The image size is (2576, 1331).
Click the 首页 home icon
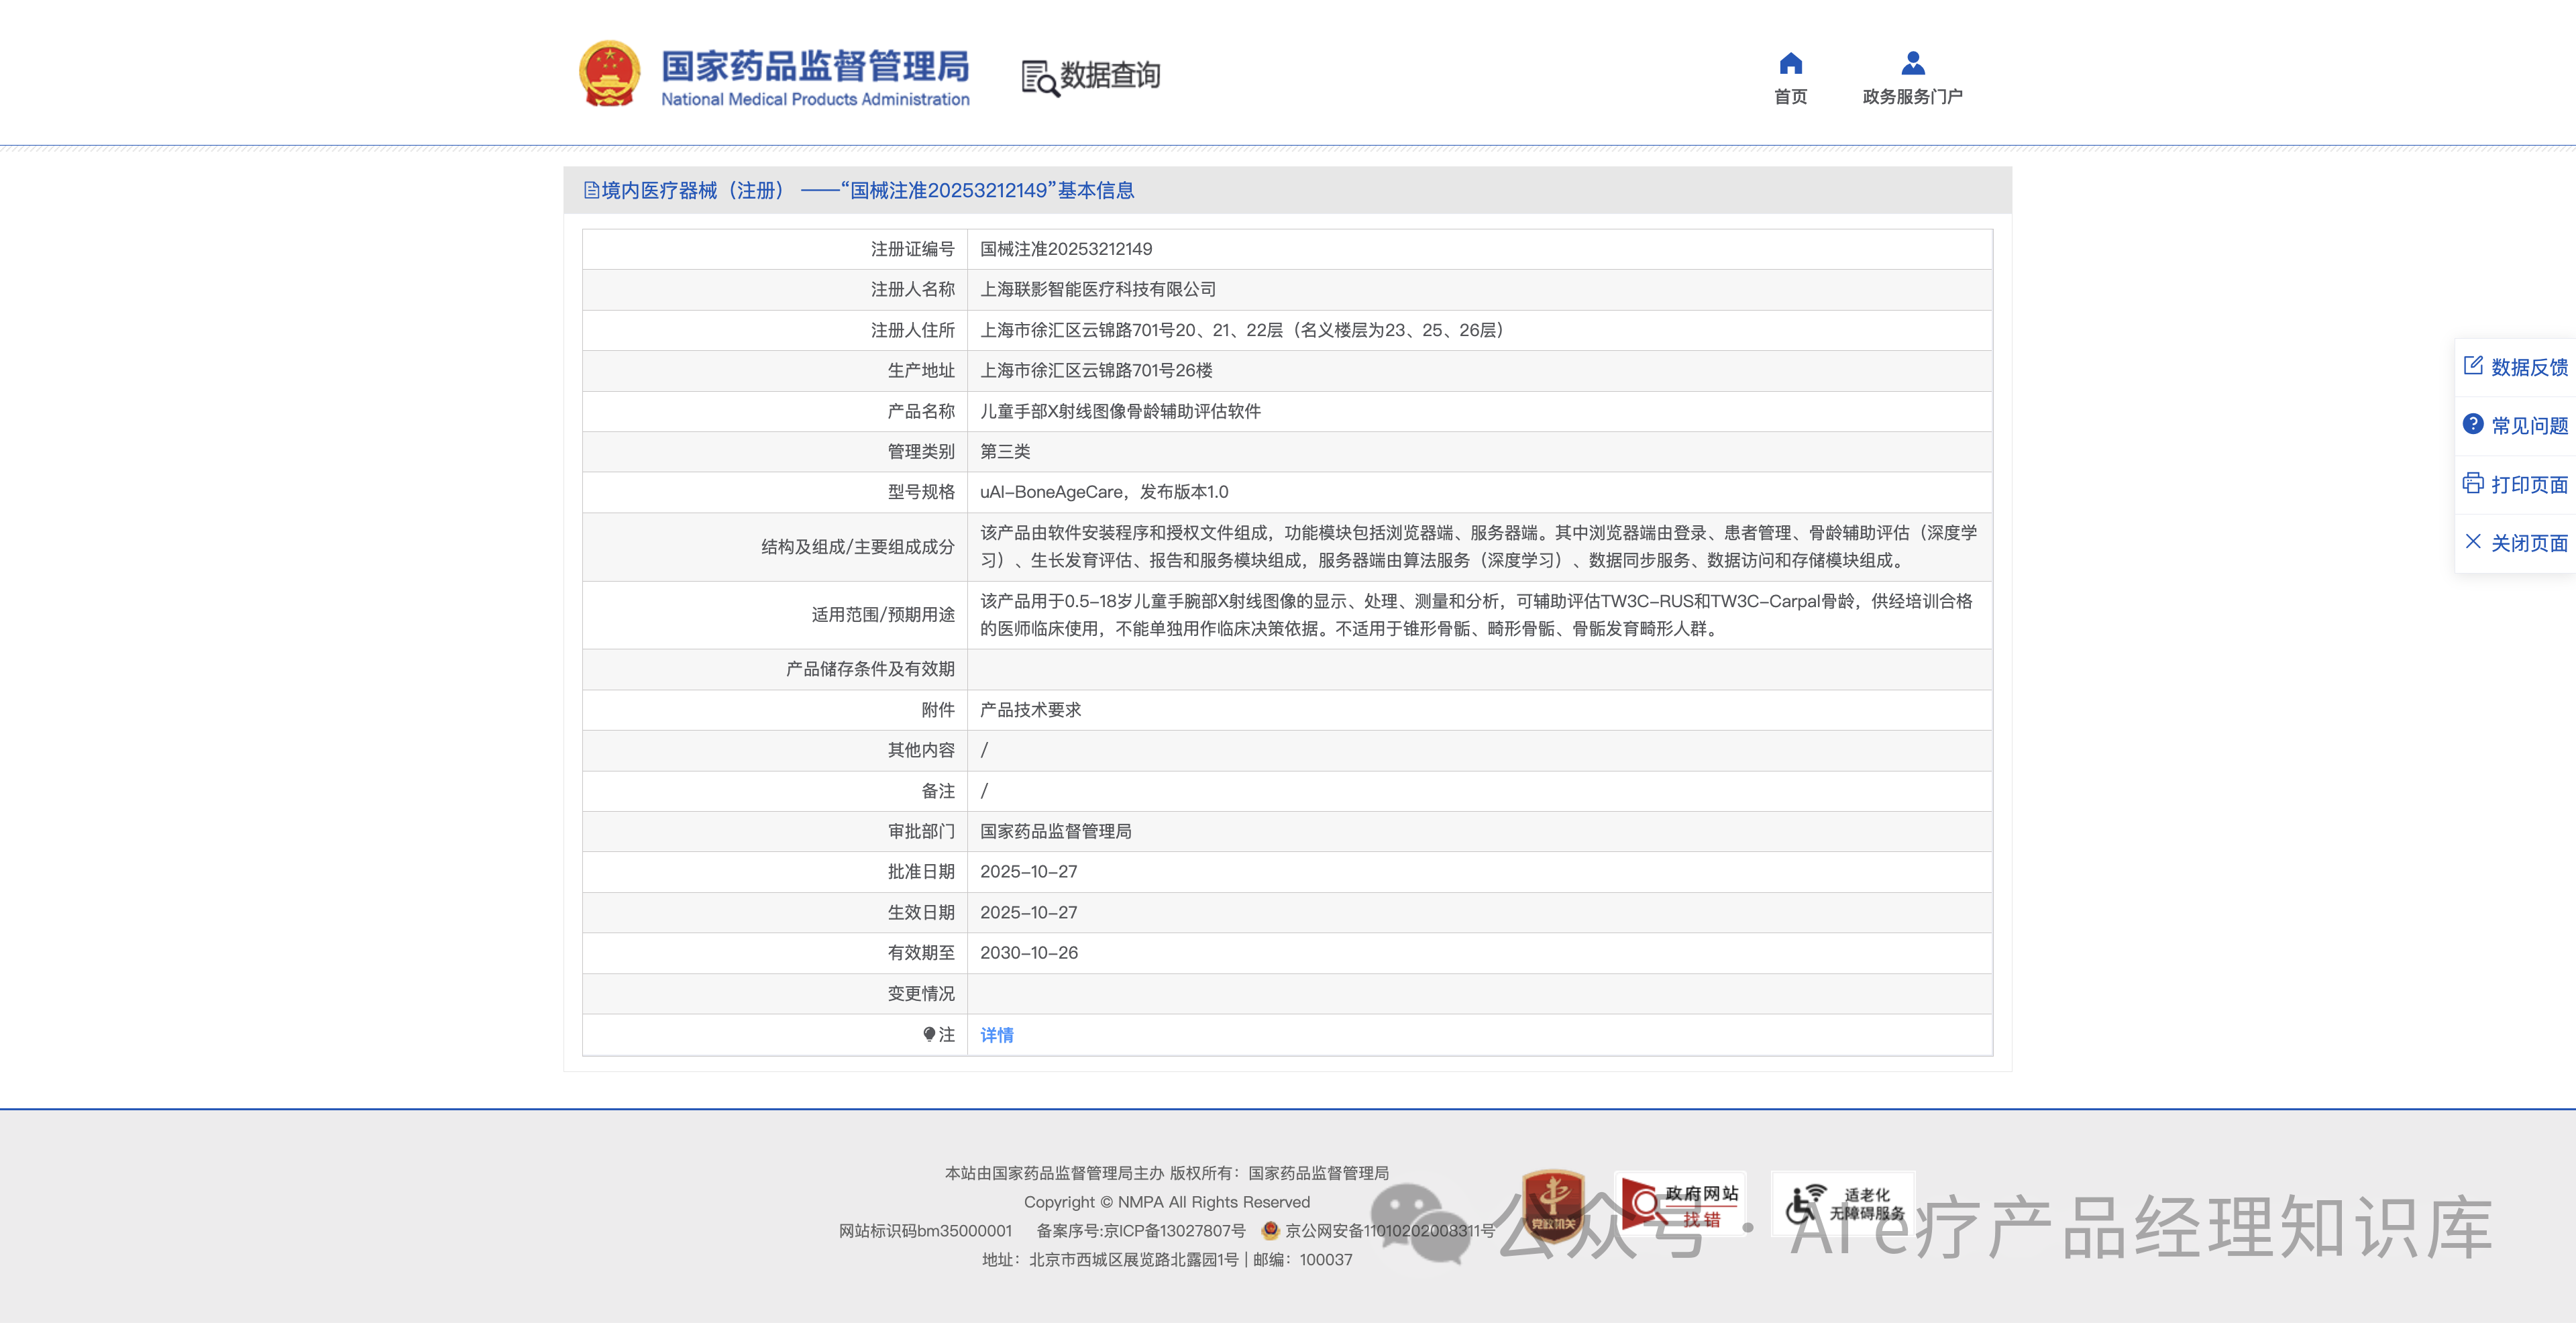pos(1789,64)
